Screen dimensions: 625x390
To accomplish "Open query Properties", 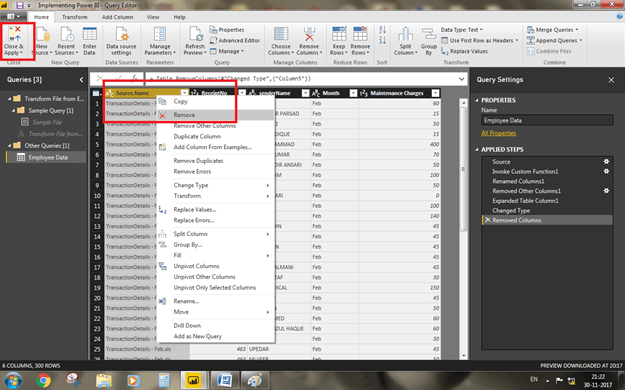I will (x=227, y=30).
